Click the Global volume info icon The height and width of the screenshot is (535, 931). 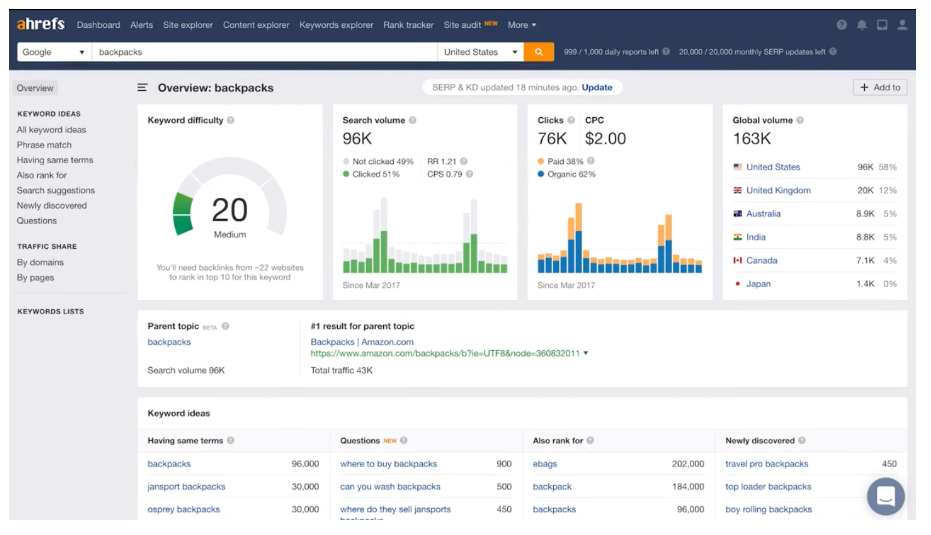click(800, 120)
